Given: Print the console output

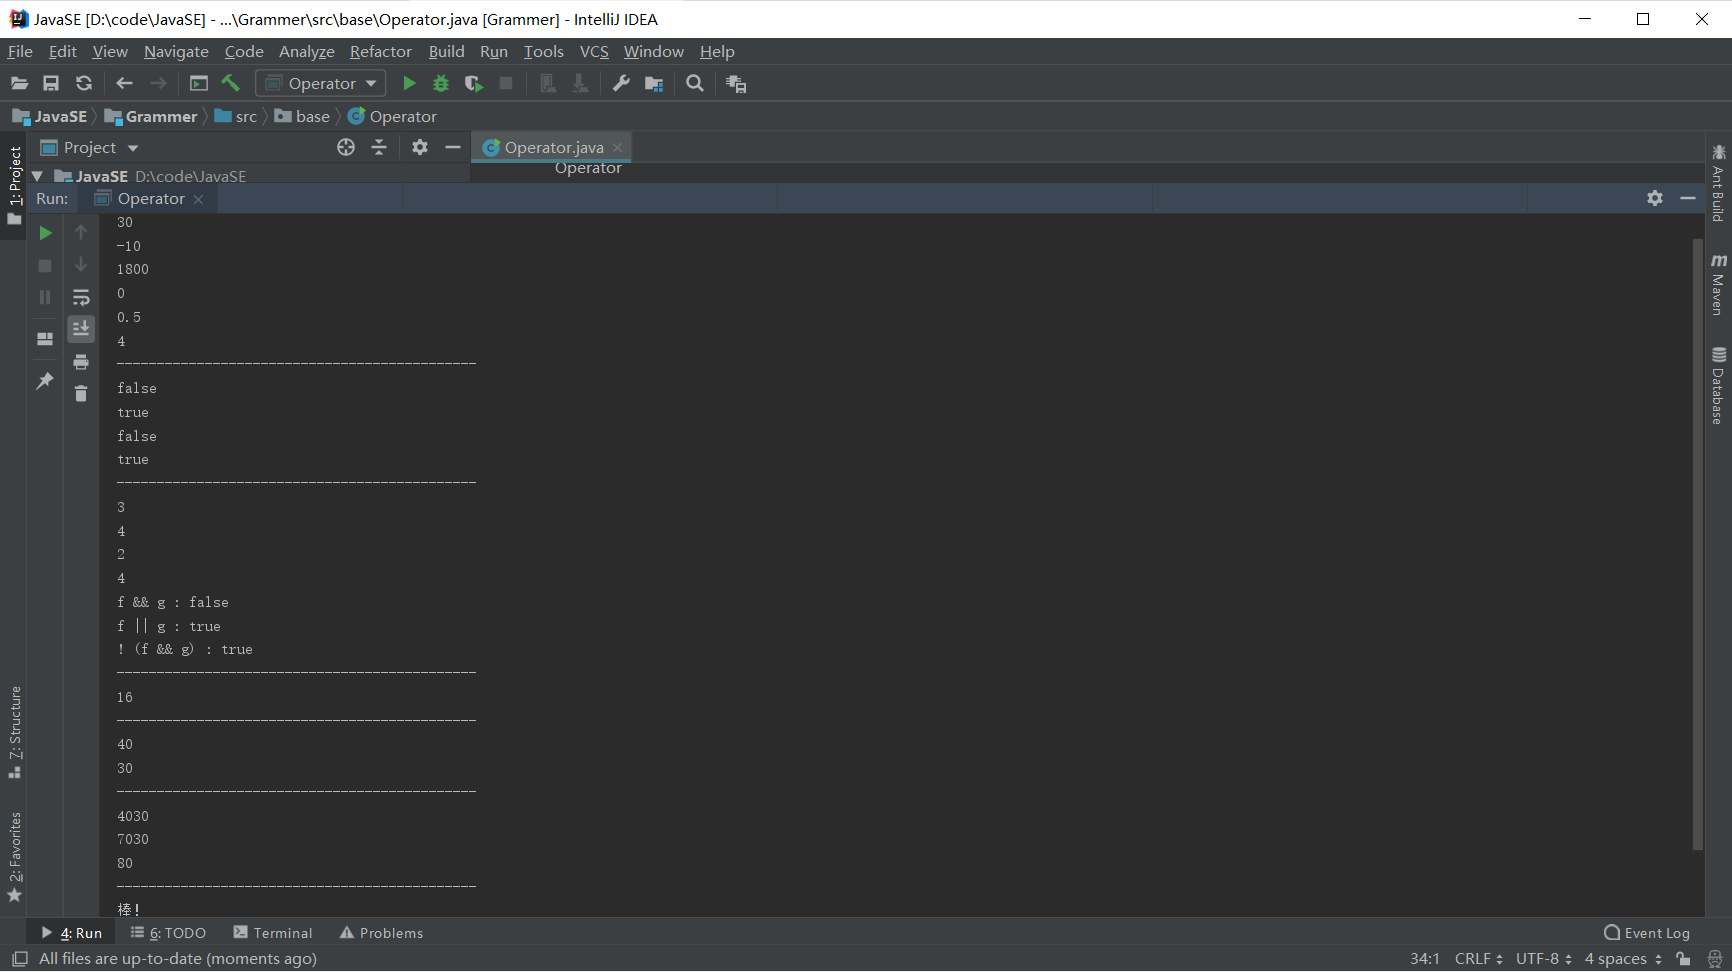Looking at the screenshot, I should tap(81, 362).
